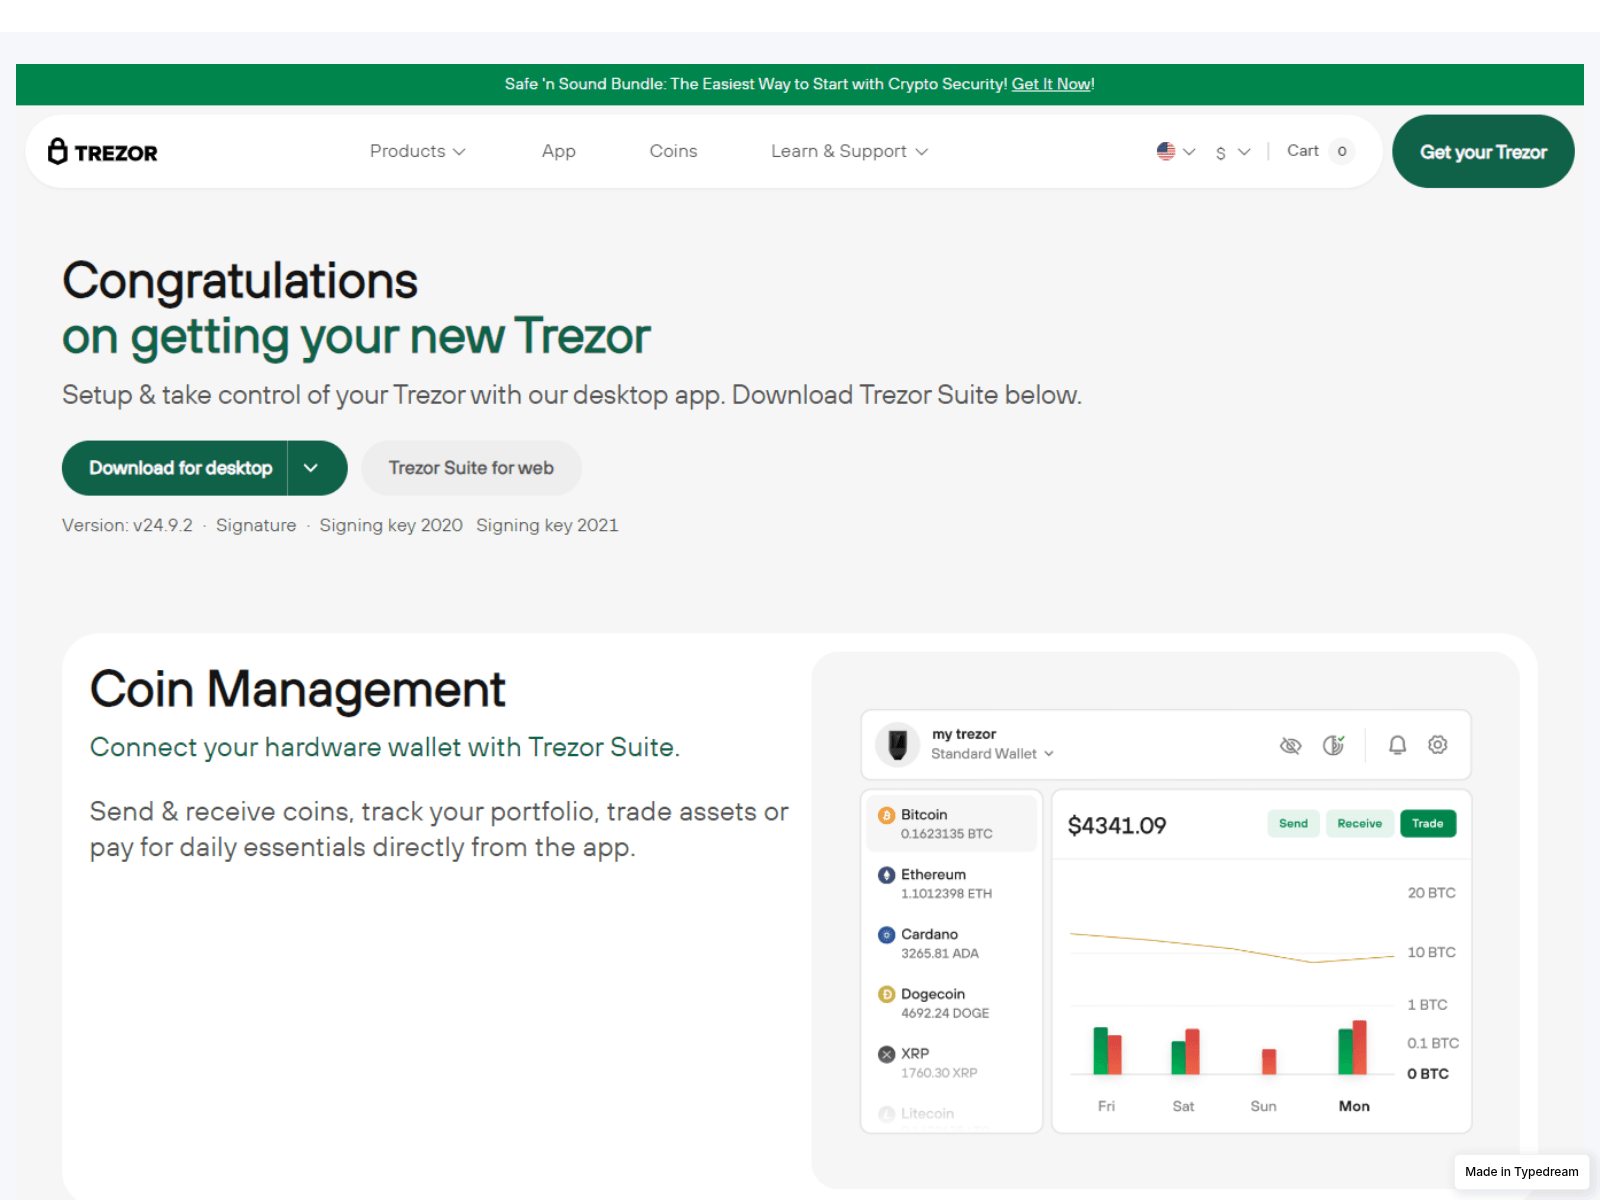Click the Sat label on chart
Image resolution: width=1600 pixels, height=1200 pixels.
pos(1183,1106)
